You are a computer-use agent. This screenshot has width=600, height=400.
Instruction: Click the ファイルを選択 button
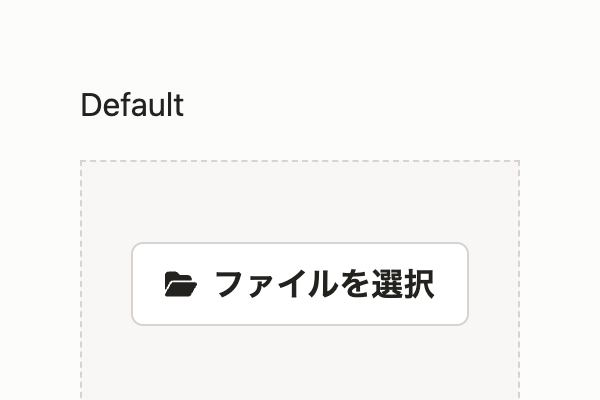pyautogui.click(x=300, y=284)
